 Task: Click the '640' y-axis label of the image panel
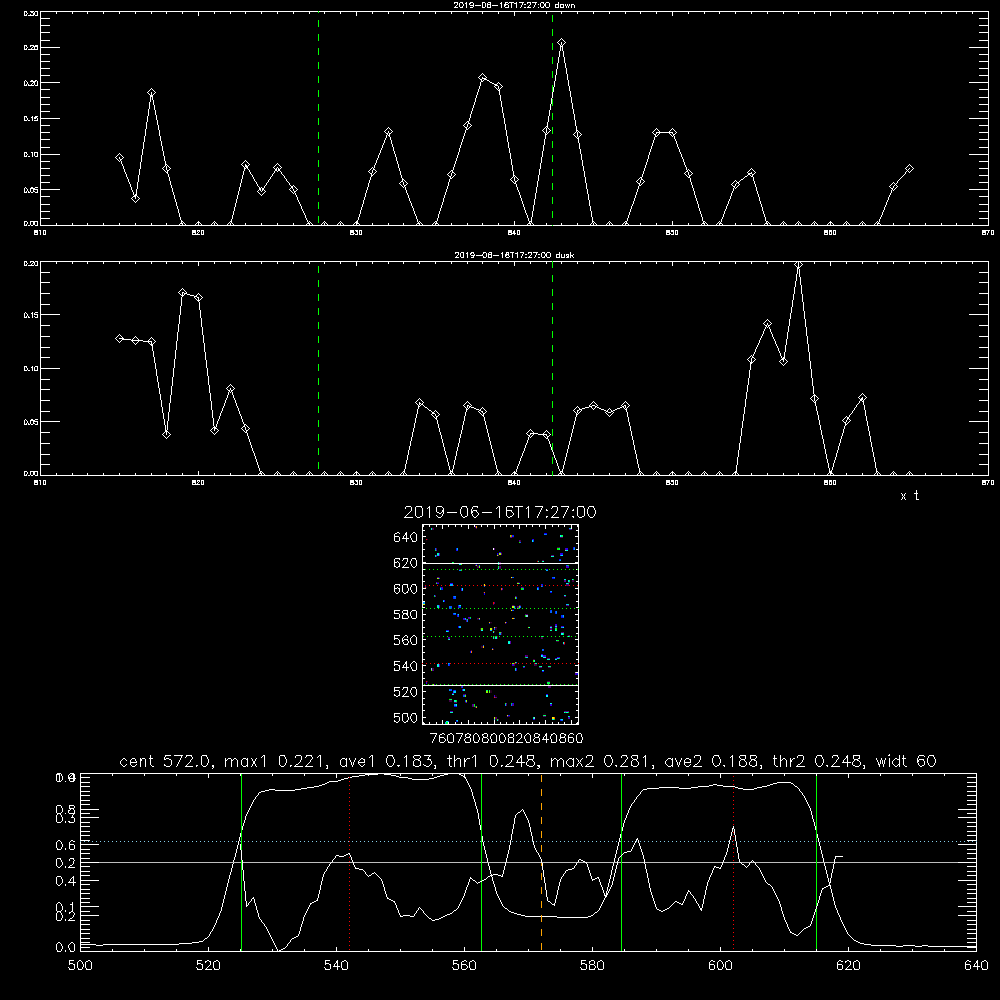click(x=406, y=537)
